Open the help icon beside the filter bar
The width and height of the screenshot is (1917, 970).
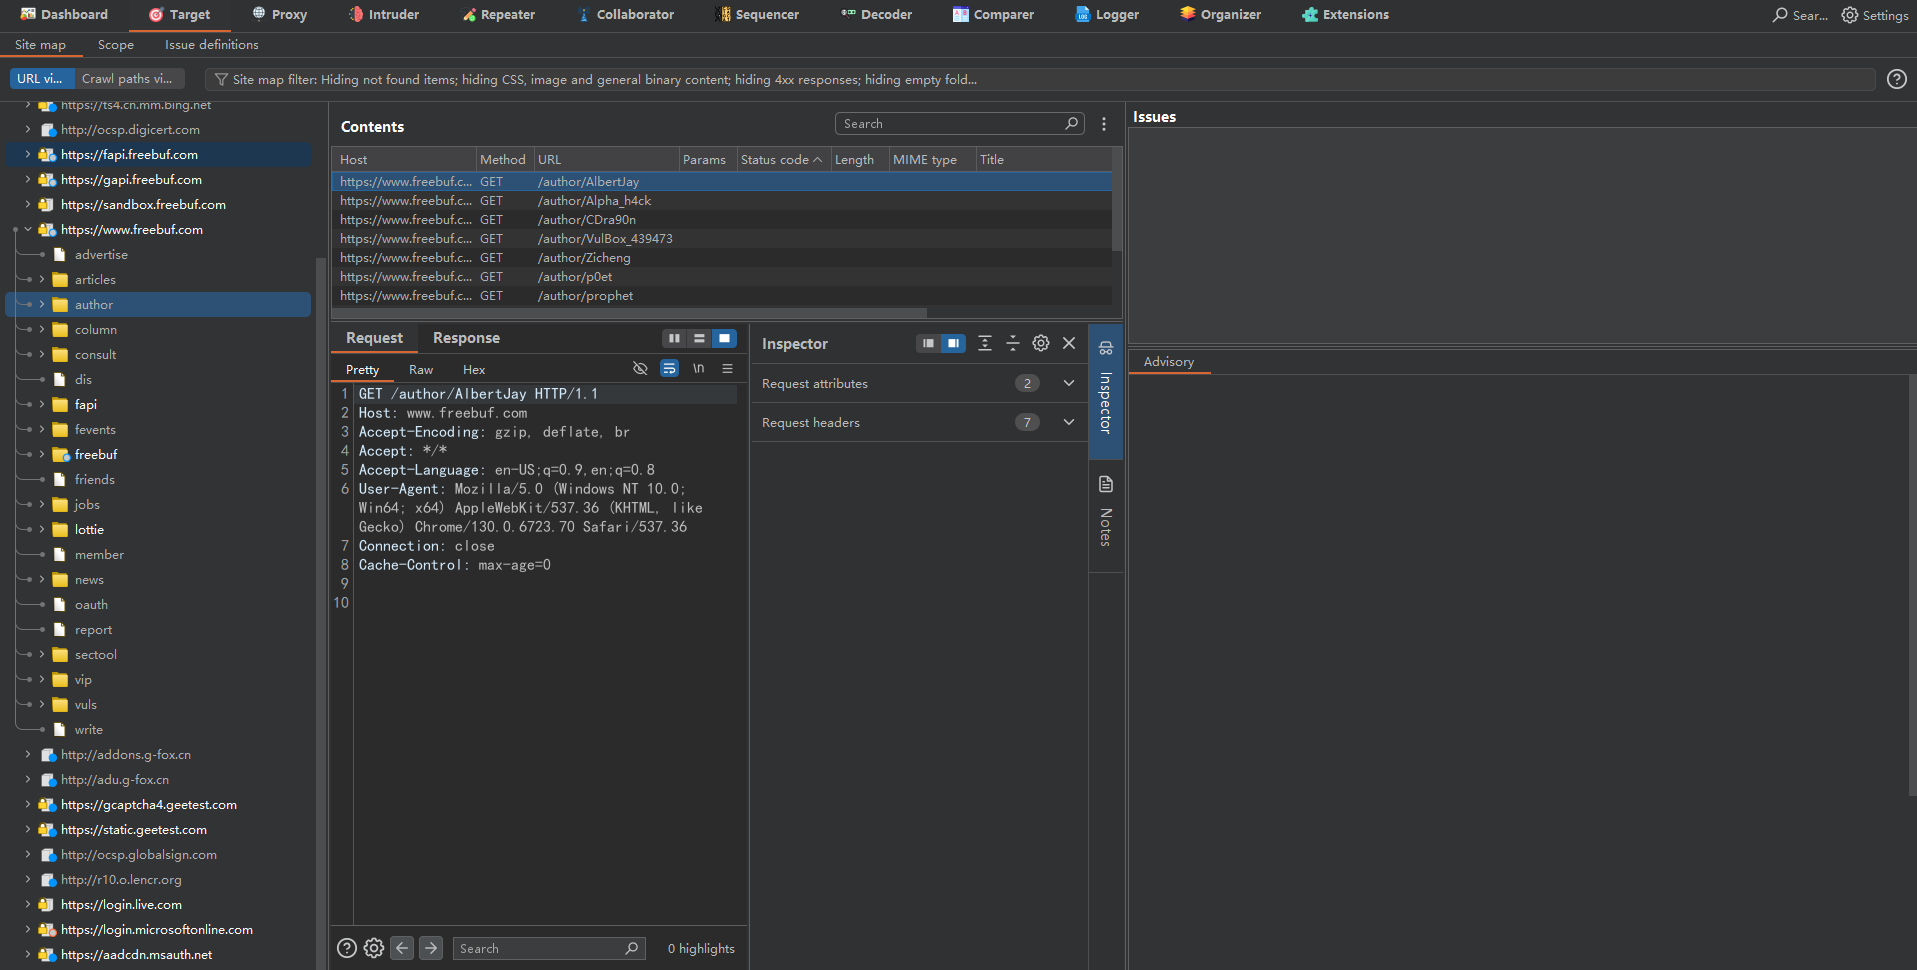(1896, 79)
